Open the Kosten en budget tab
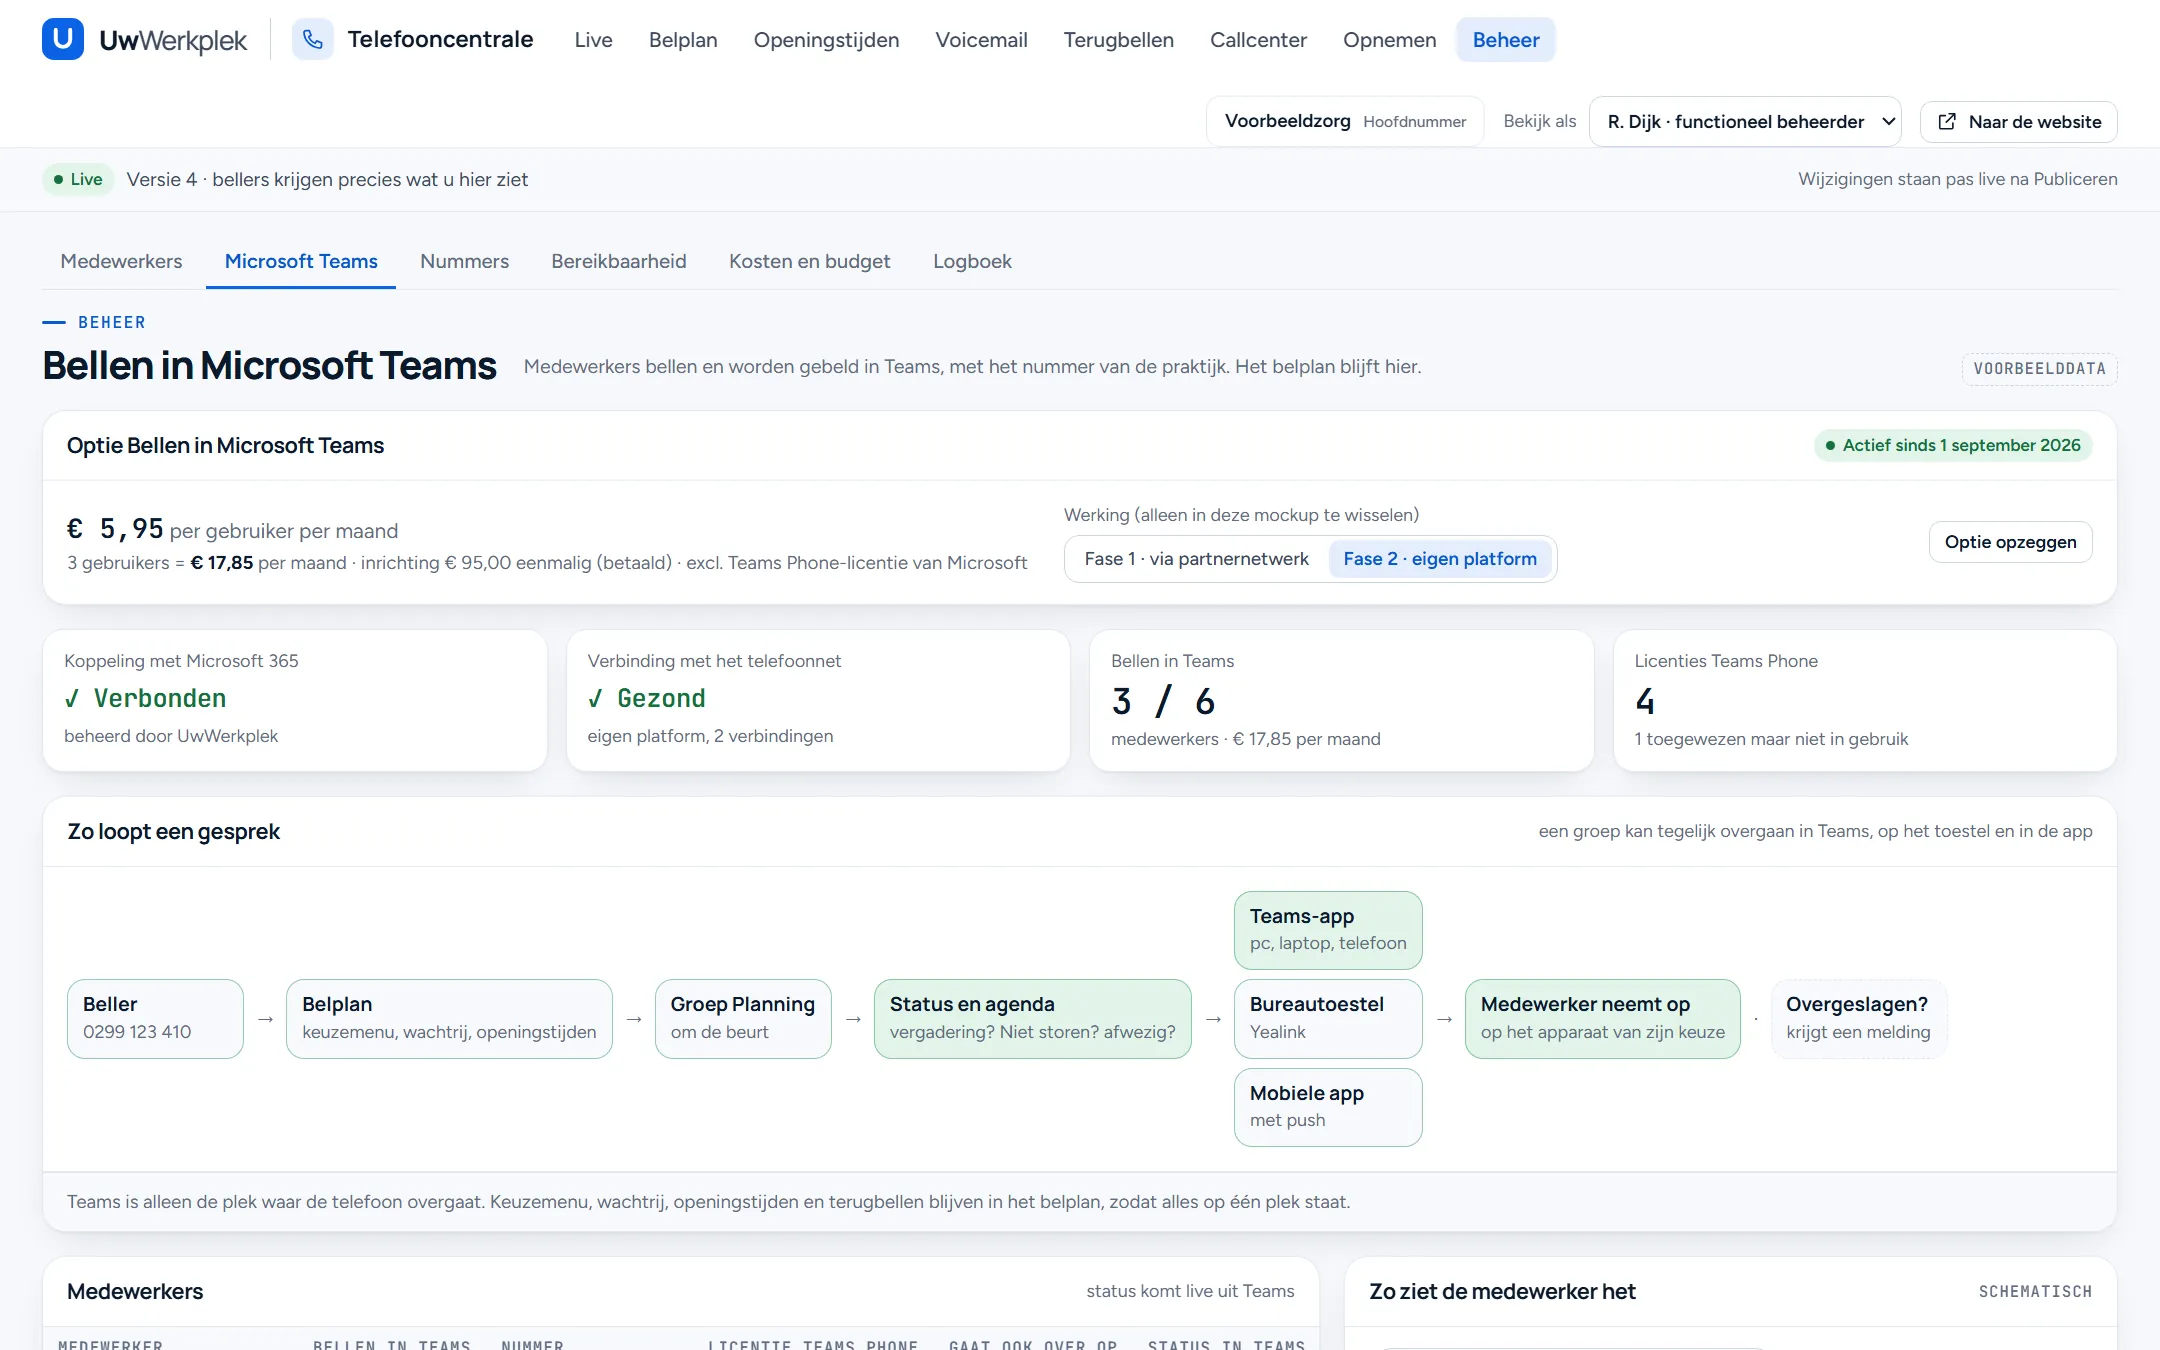2160x1350 pixels. 809,261
